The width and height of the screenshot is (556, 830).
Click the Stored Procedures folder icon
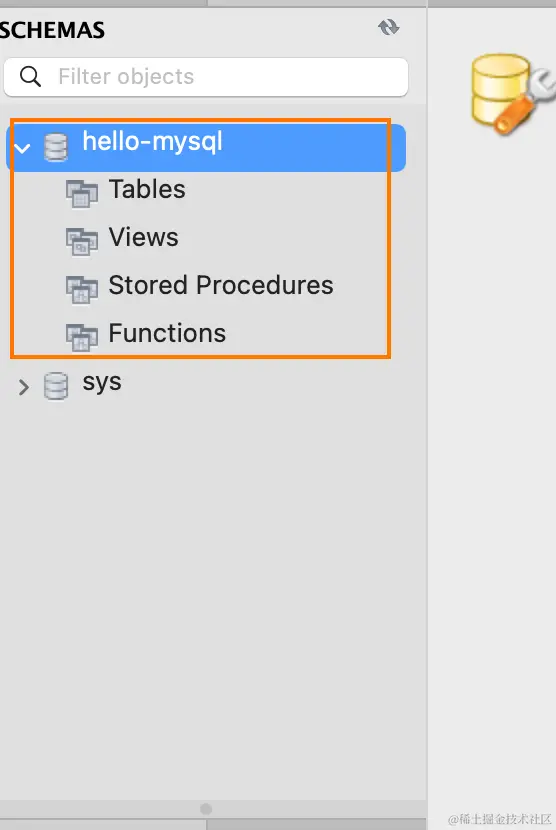tap(82, 290)
